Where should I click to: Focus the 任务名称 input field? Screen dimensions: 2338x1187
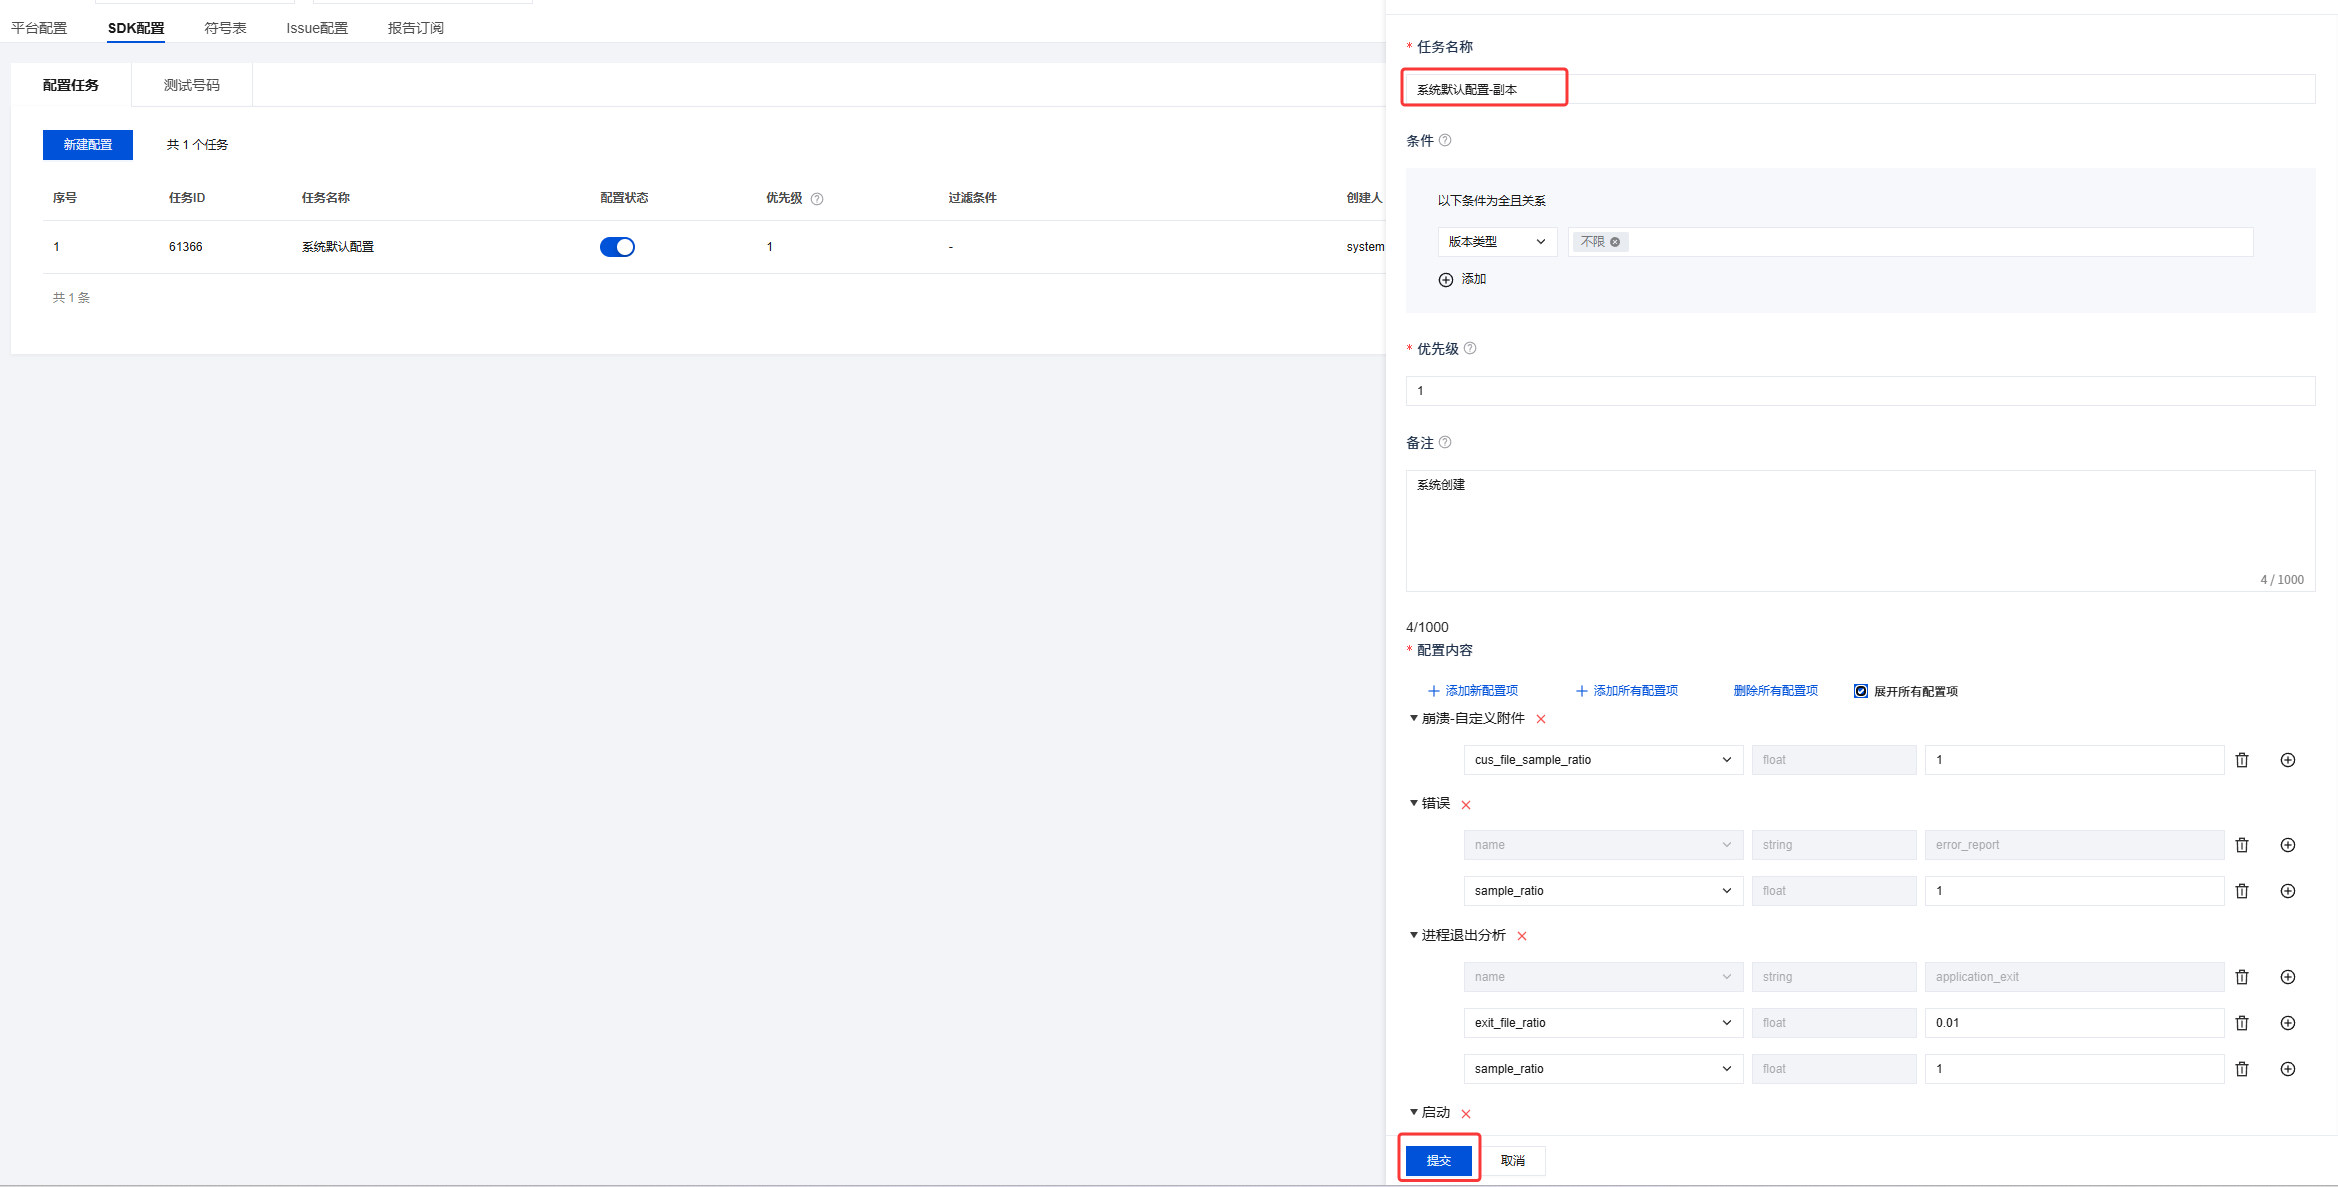point(1860,89)
